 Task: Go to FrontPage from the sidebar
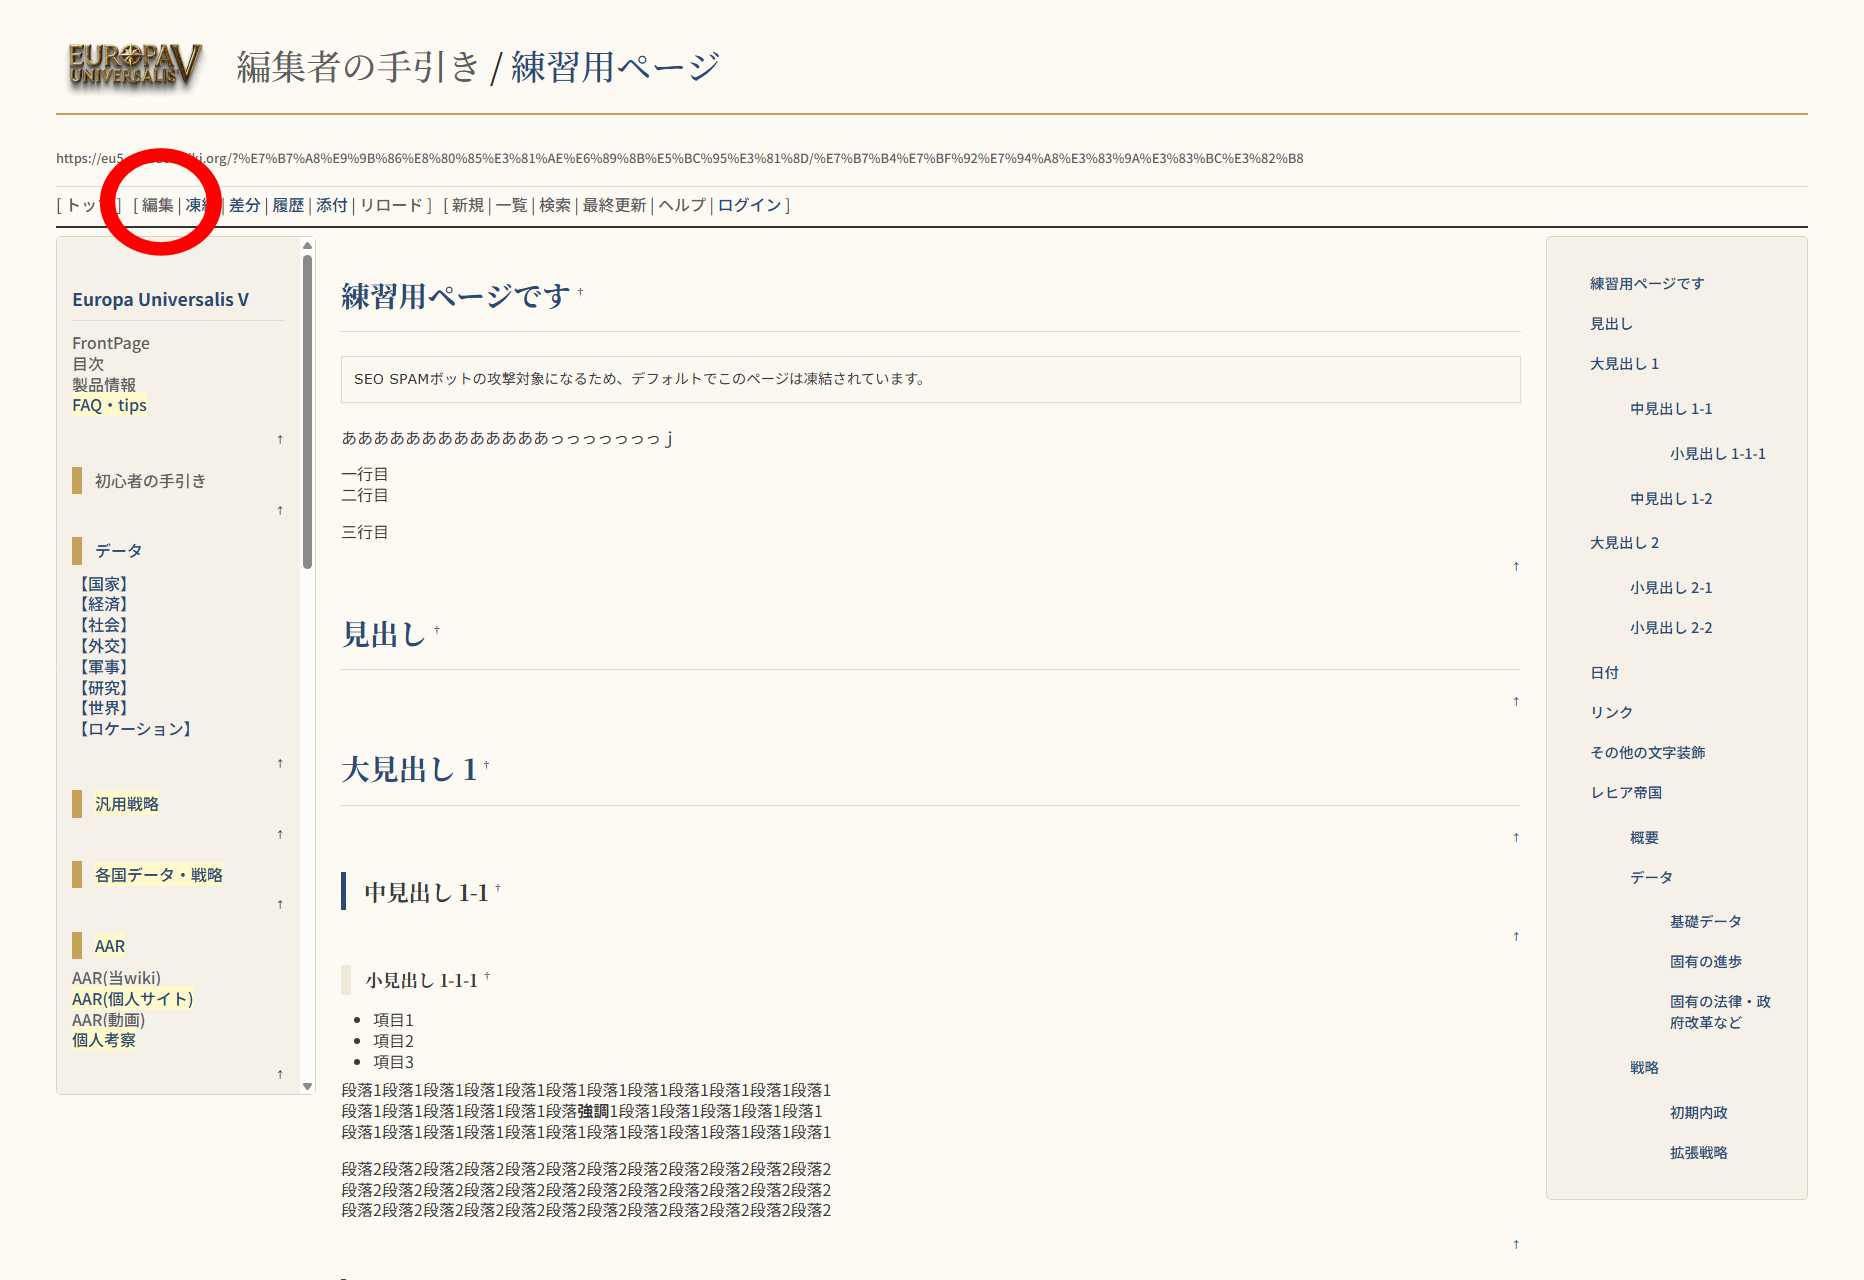tap(110, 342)
